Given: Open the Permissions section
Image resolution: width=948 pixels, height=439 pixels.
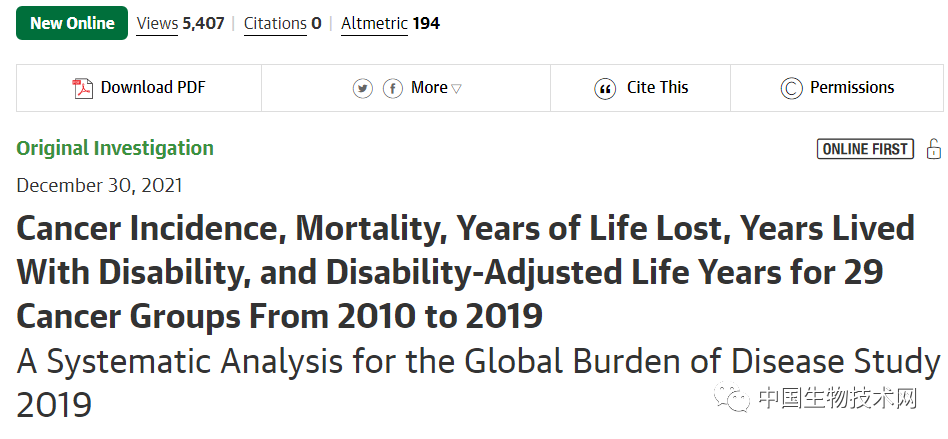Looking at the screenshot, I should 837,88.
